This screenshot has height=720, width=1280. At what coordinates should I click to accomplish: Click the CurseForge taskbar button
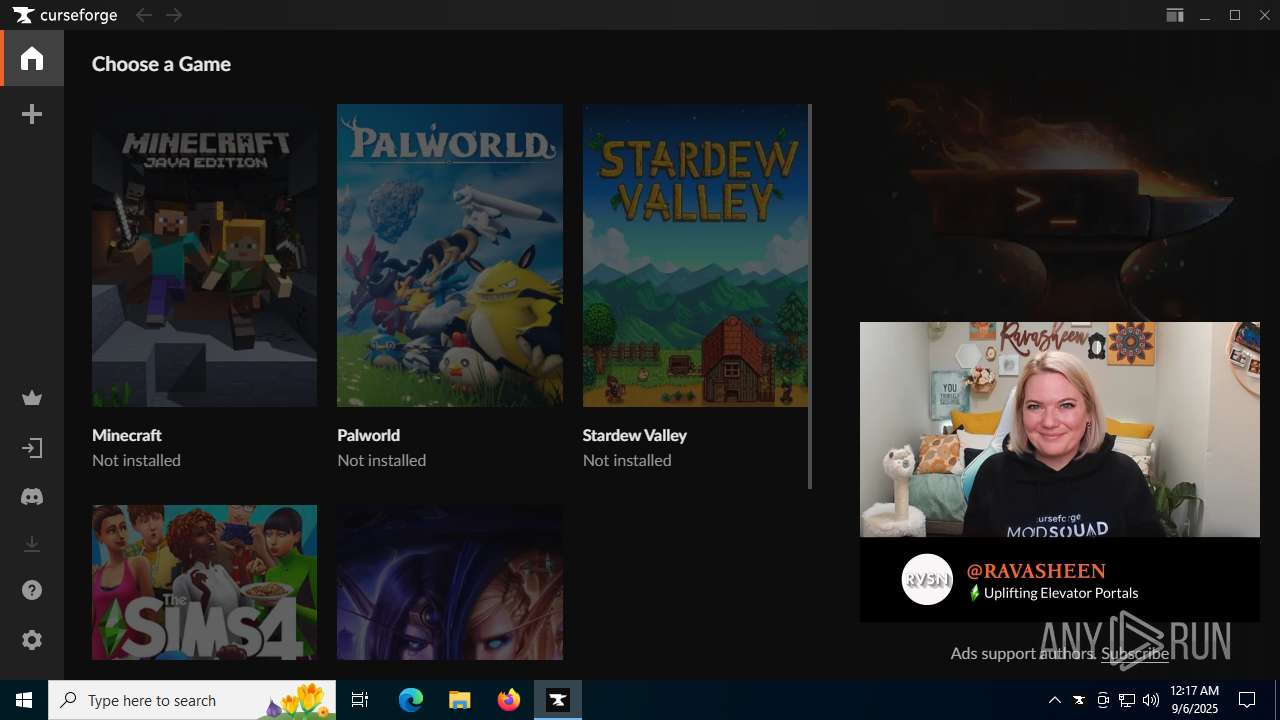click(x=558, y=700)
